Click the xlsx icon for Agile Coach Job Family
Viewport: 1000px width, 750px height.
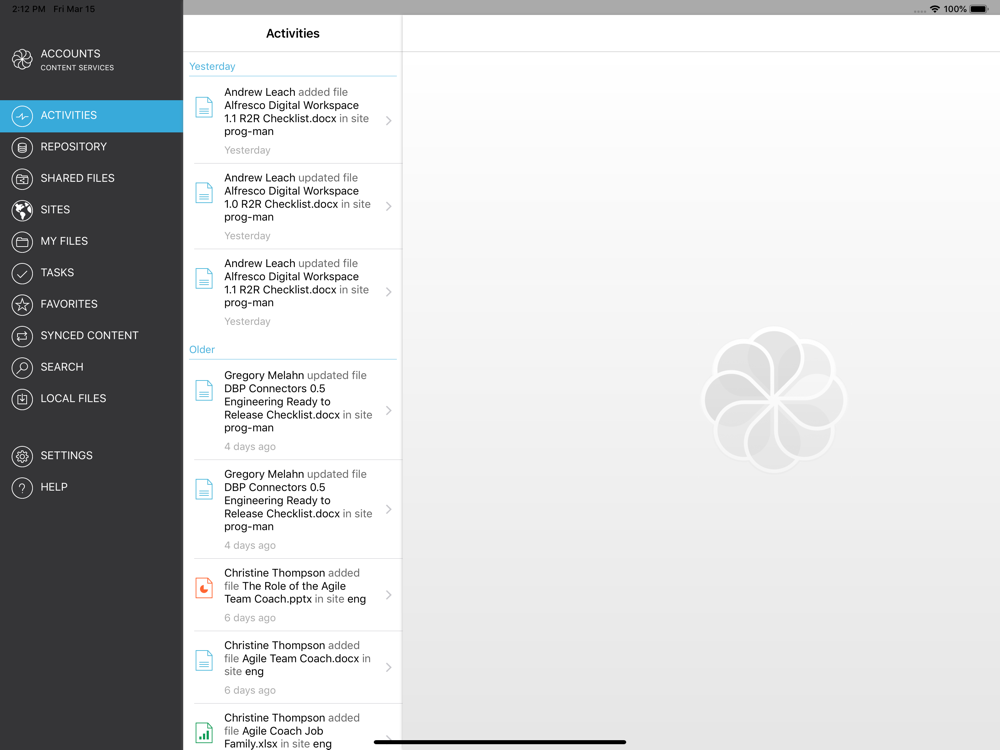(x=204, y=733)
